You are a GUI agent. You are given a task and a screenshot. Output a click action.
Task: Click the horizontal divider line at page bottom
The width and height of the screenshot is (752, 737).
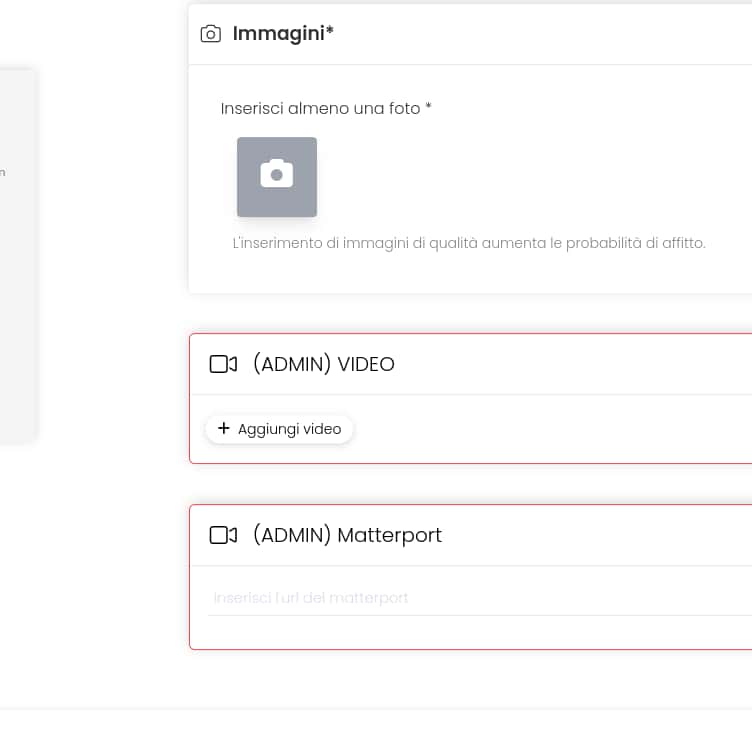tap(376, 709)
